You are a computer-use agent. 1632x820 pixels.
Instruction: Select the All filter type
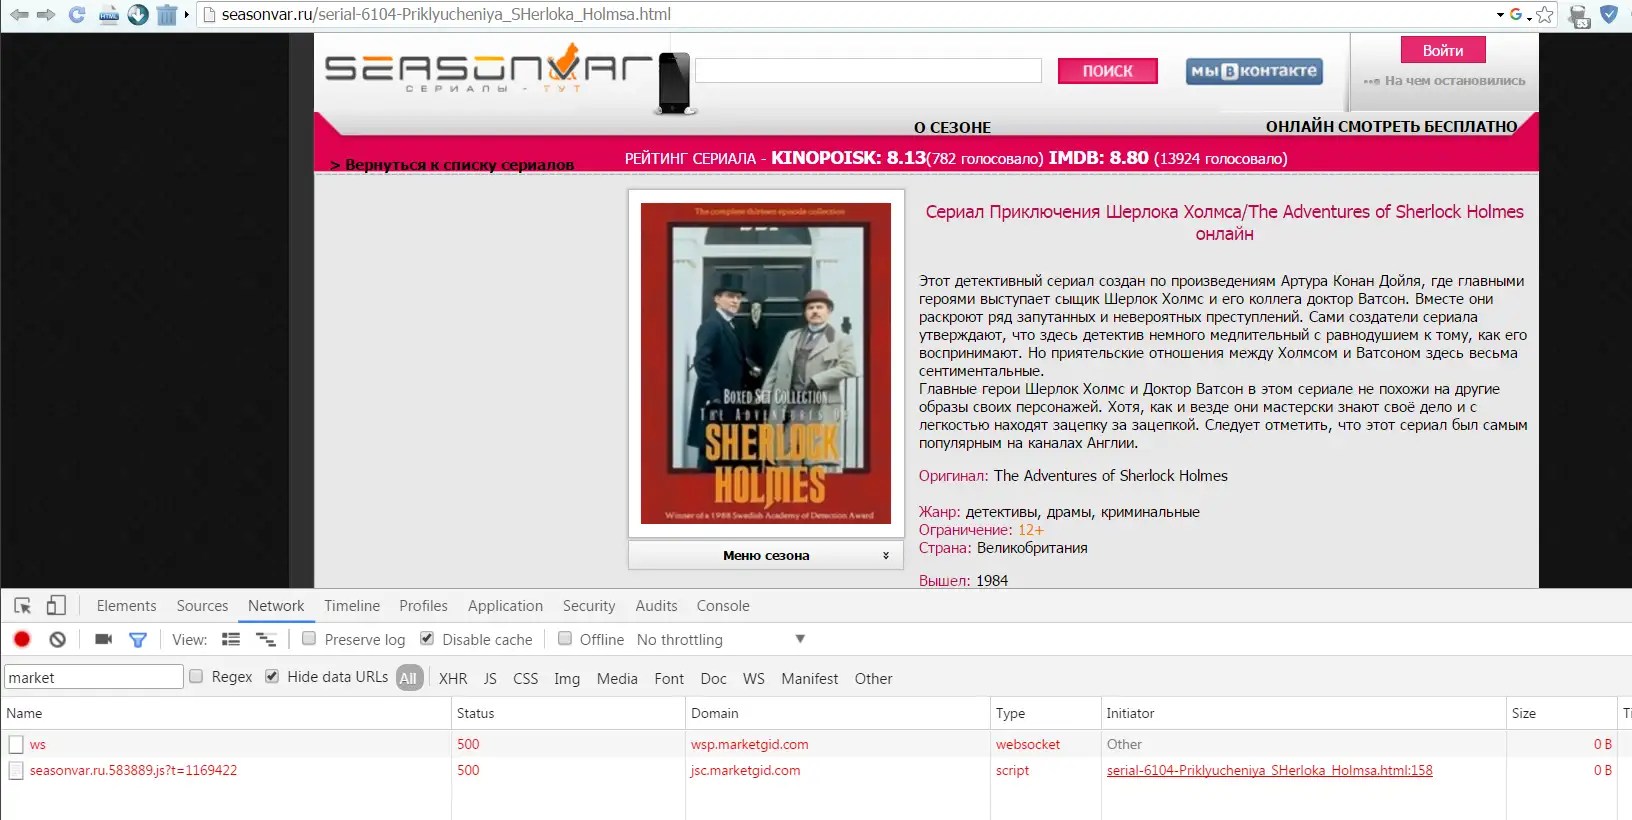pyautogui.click(x=408, y=678)
